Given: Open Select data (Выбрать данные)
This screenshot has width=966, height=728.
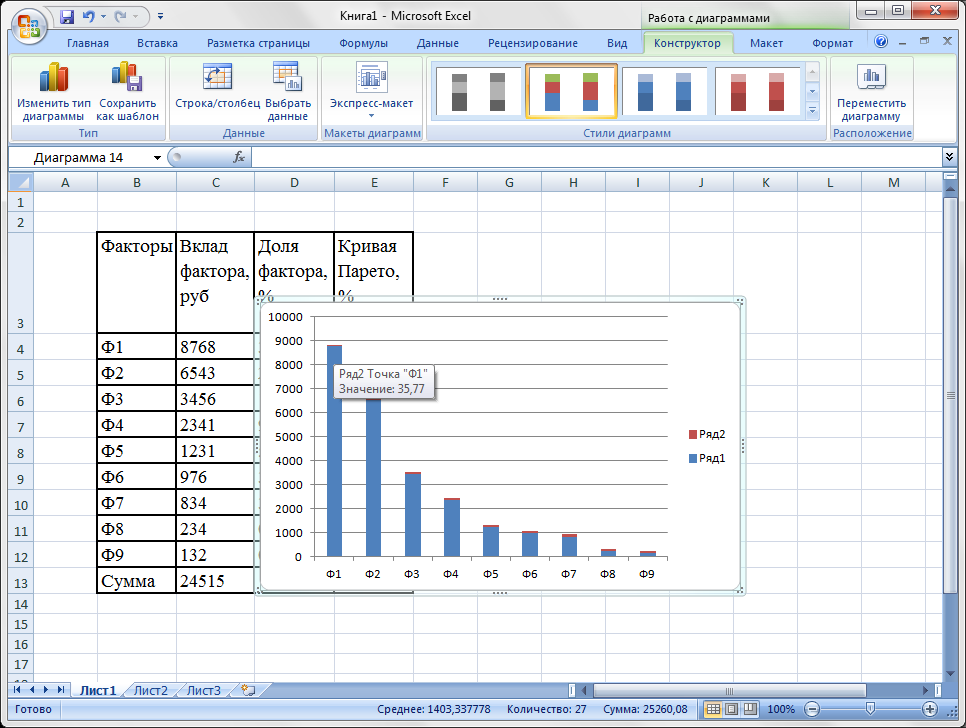Looking at the screenshot, I should (288, 92).
